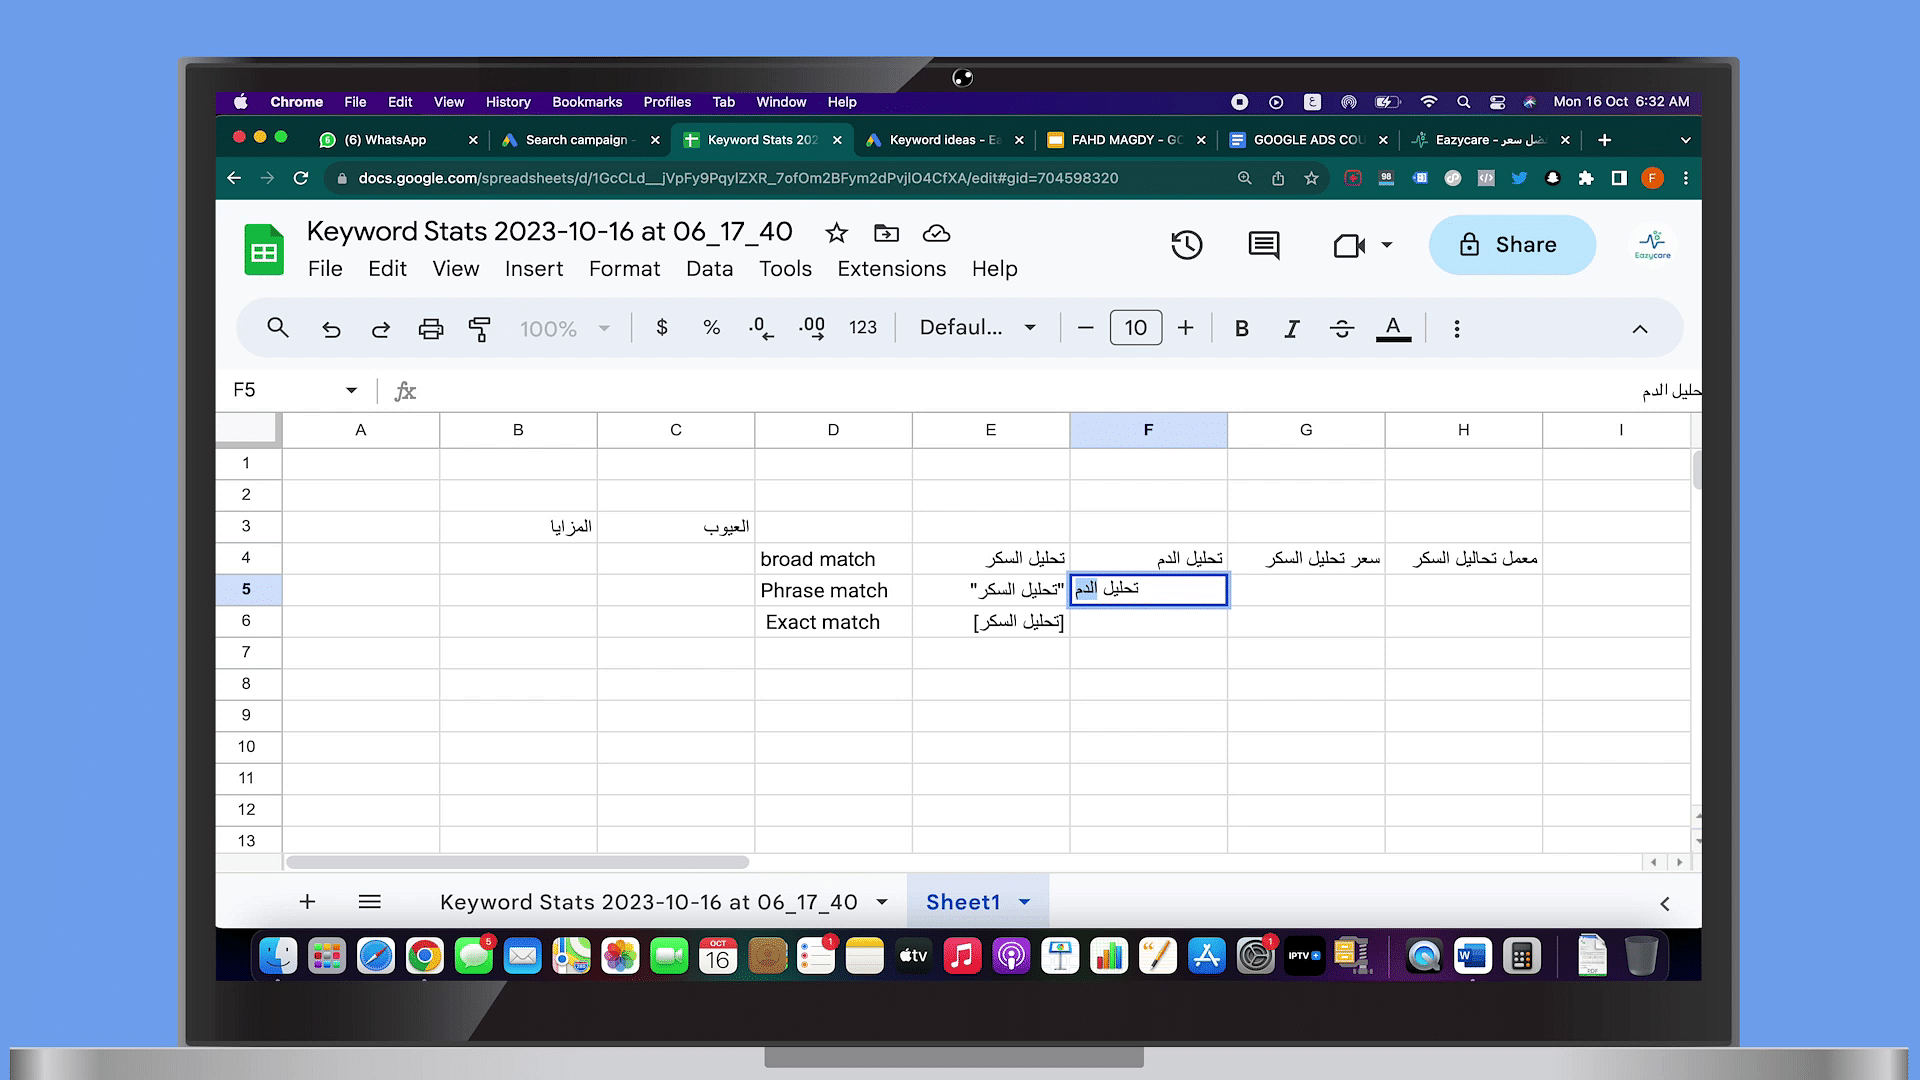Toggle italic formatting
Screen dimensions: 1920x1080
tap(1292, 328)
